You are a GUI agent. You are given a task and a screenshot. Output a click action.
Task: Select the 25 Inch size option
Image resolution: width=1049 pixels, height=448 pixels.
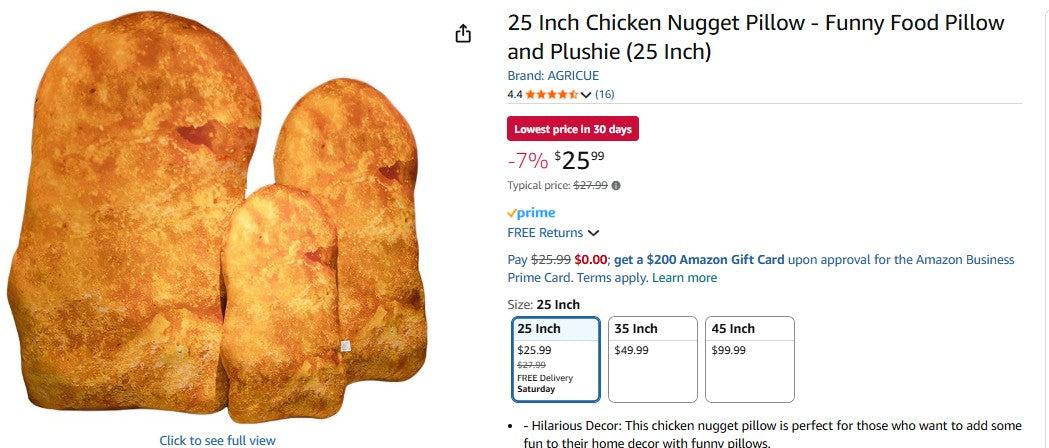556,358
